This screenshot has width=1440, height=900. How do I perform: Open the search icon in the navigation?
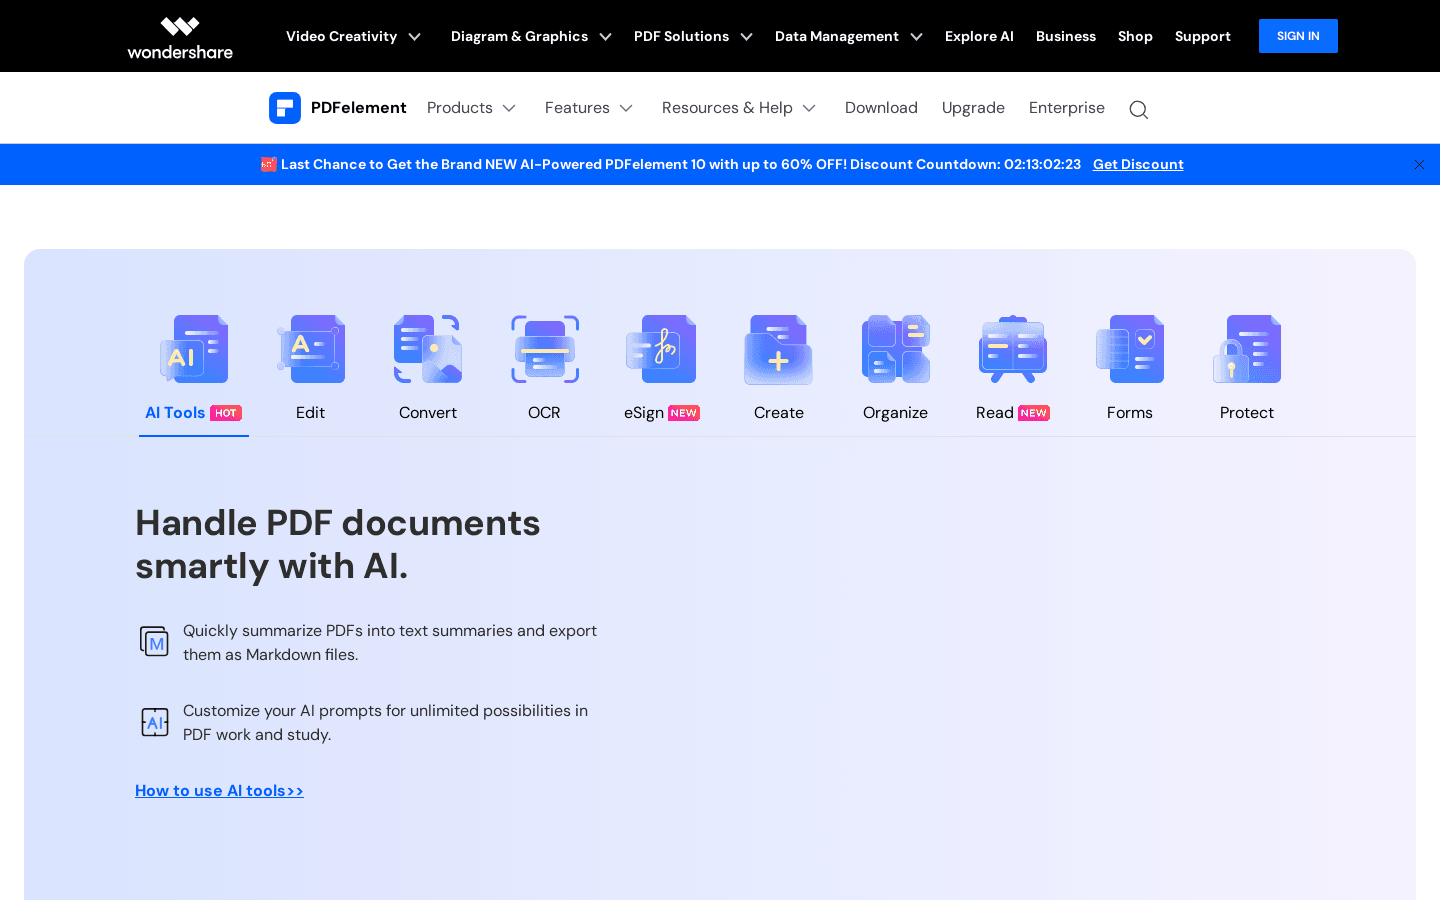(1138, 109)
